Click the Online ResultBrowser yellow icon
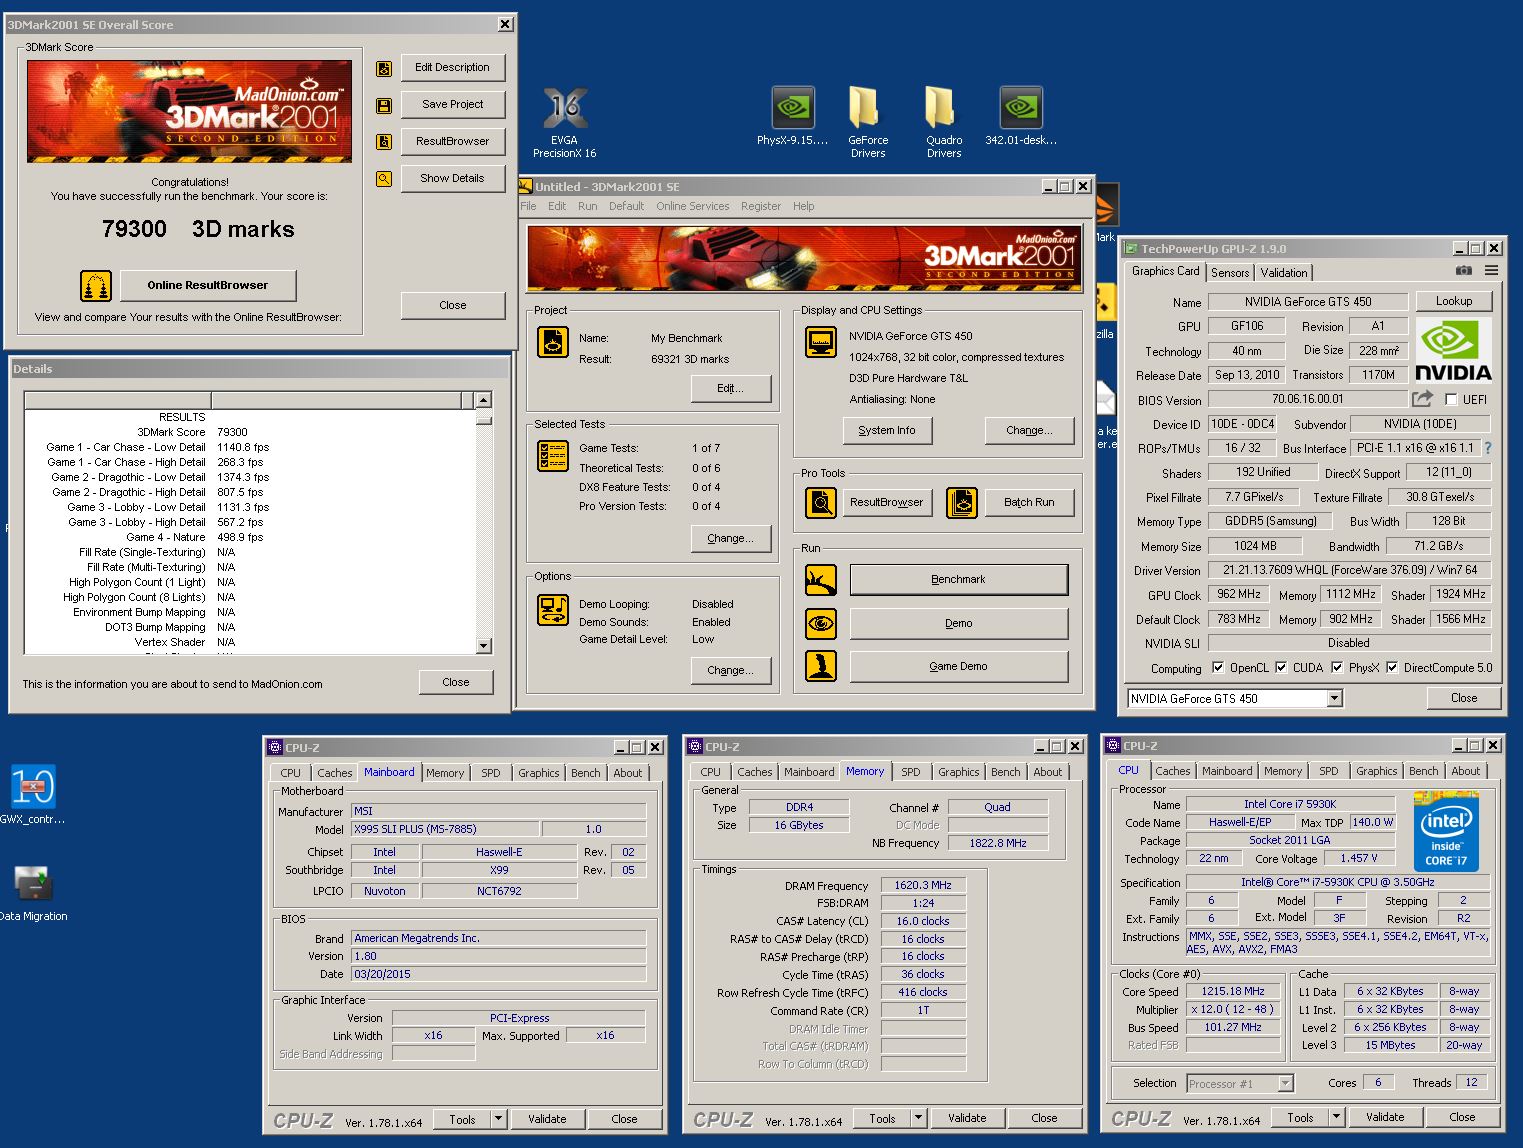 [96, 286]
